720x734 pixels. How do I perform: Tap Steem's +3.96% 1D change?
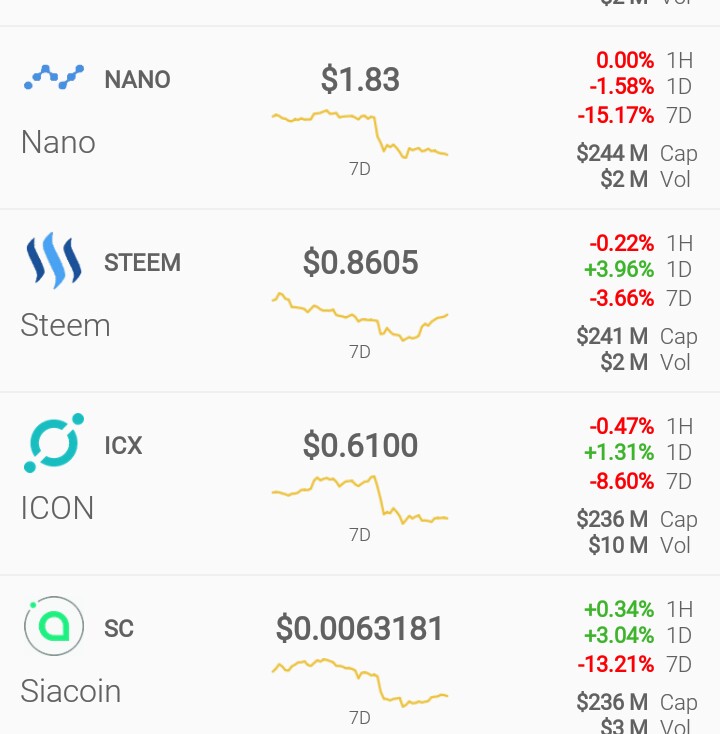(619, 269)
